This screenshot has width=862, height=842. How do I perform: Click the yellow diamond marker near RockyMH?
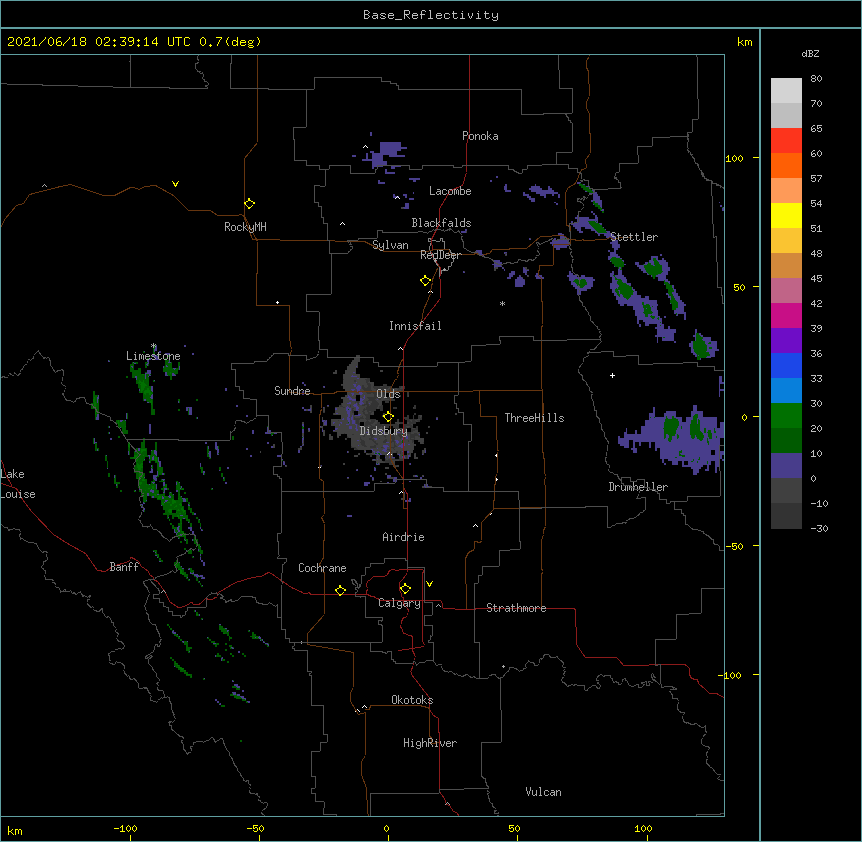[x=249, y=204]
